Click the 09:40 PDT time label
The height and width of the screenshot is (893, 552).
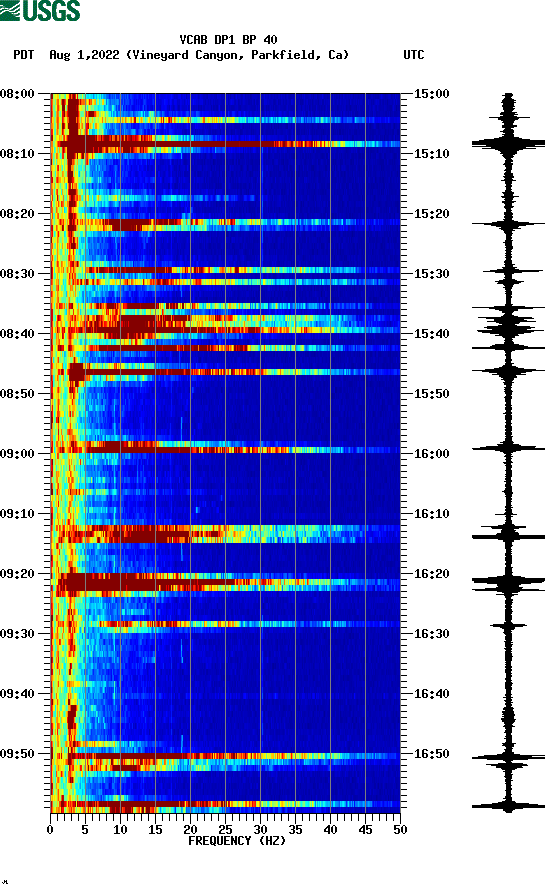pos(17,694)
